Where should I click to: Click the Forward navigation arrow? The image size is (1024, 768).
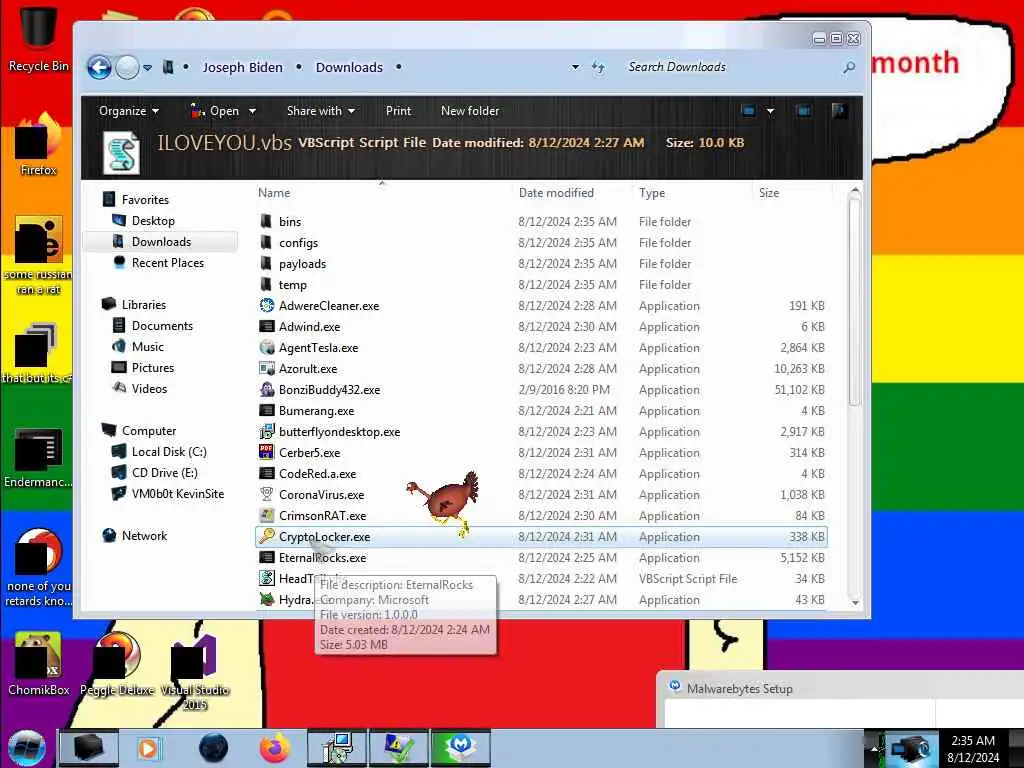point(127,67)
